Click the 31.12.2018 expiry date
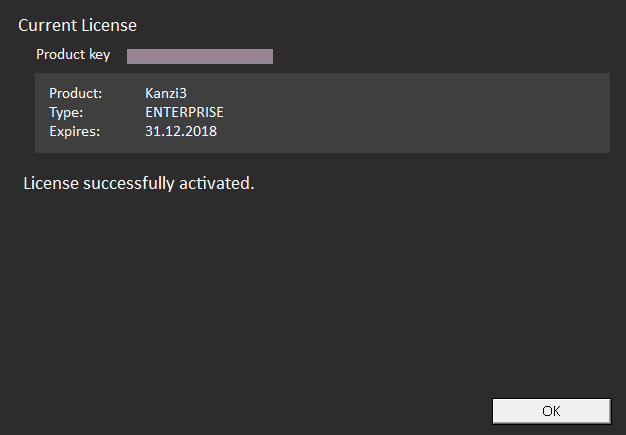Image resolution: width=626 pixels, height=435 pixels. 181,130
